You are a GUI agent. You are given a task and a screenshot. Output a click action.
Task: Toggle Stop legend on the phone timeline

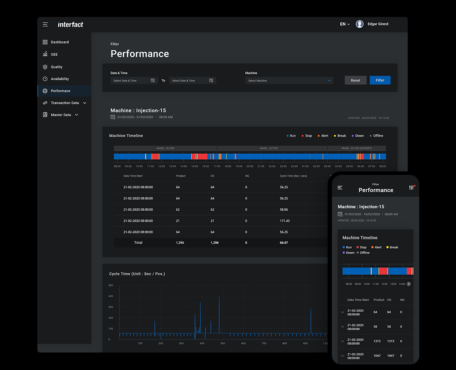pyautogui.click(x=361, y=247)
